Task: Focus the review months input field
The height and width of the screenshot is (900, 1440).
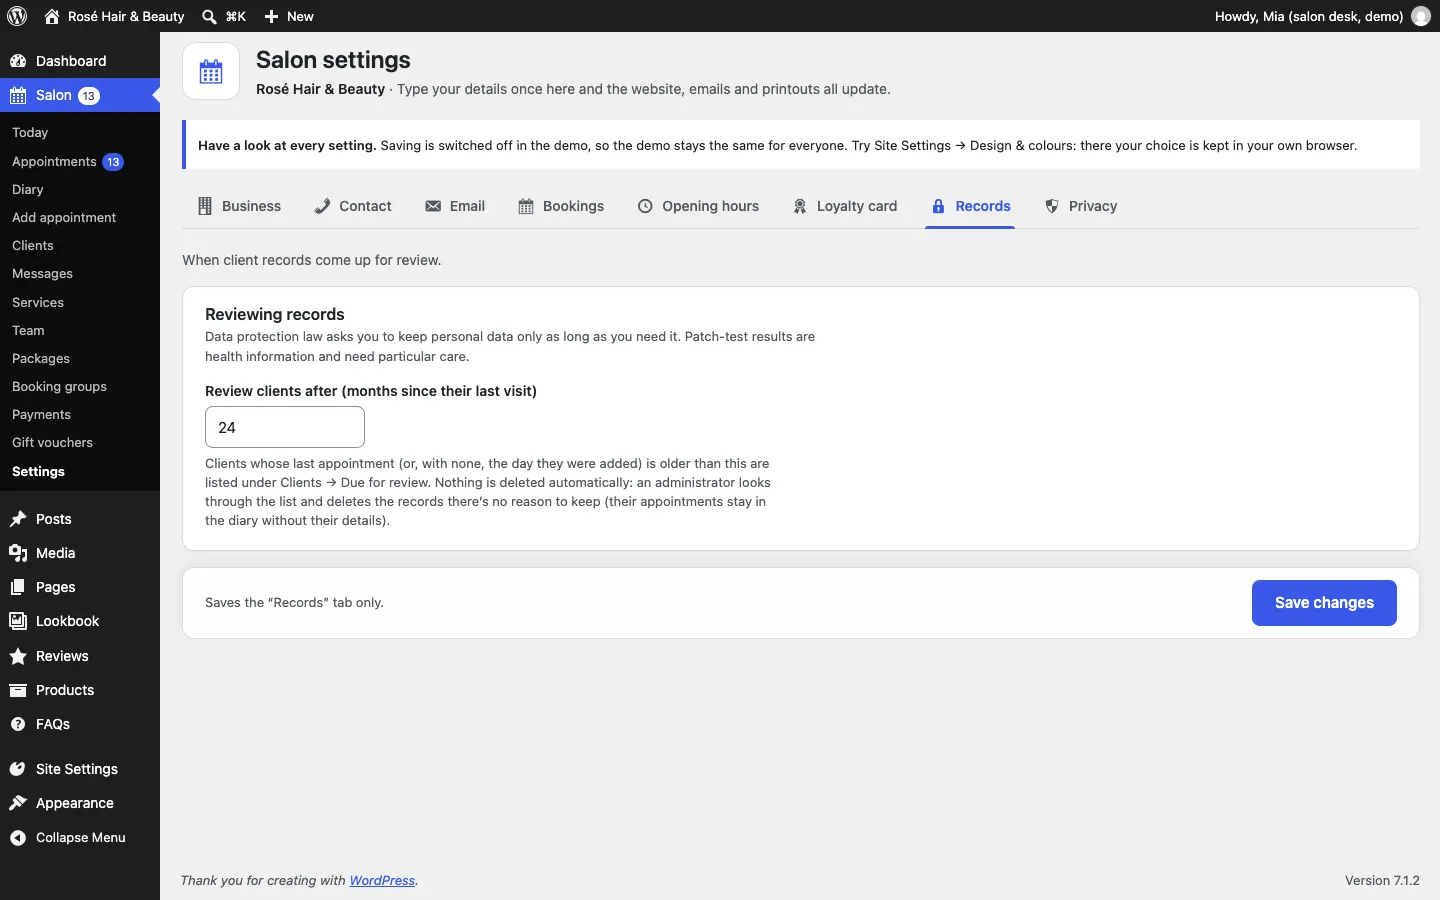Action: [285, 427]
